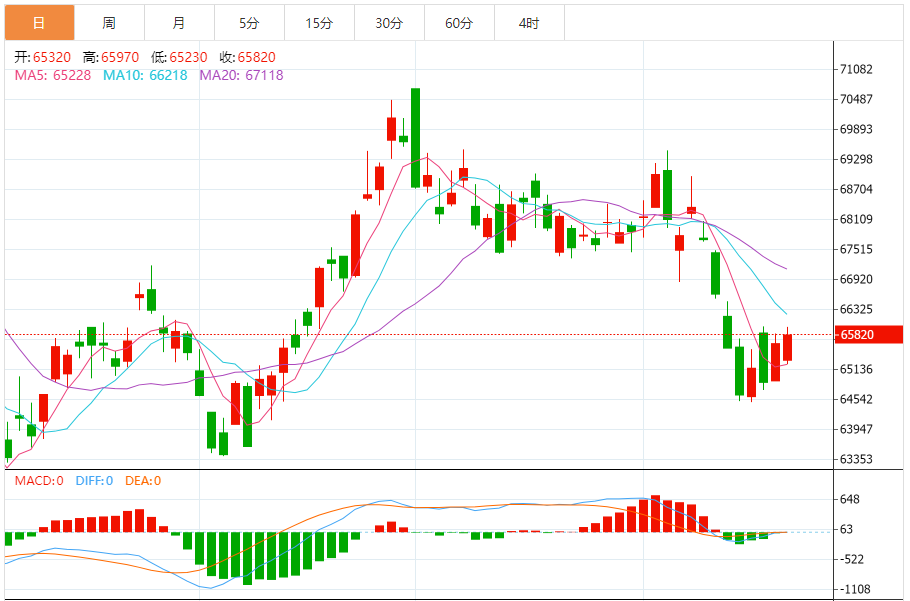Click the 68109 price axis label

pos(857,219)
